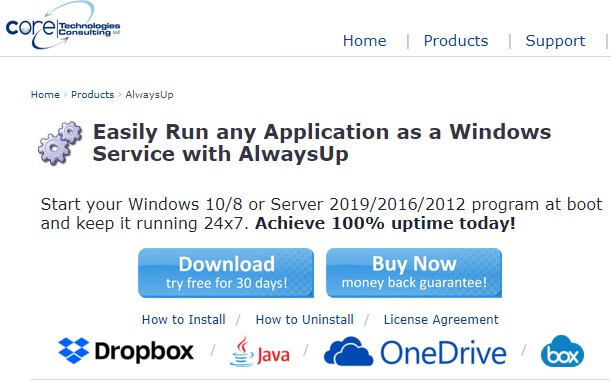Screen dimensions: 611x383
Task: Open the Products menu item
Action: (x=456, y=41)
